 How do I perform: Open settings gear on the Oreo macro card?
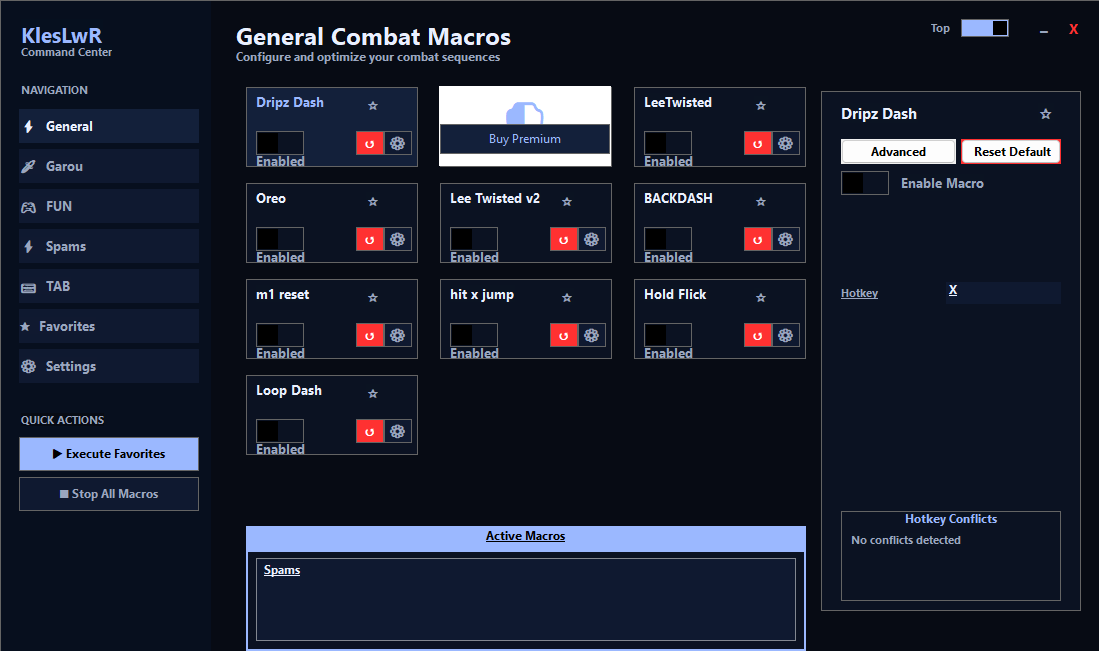(x=398, y=238)
